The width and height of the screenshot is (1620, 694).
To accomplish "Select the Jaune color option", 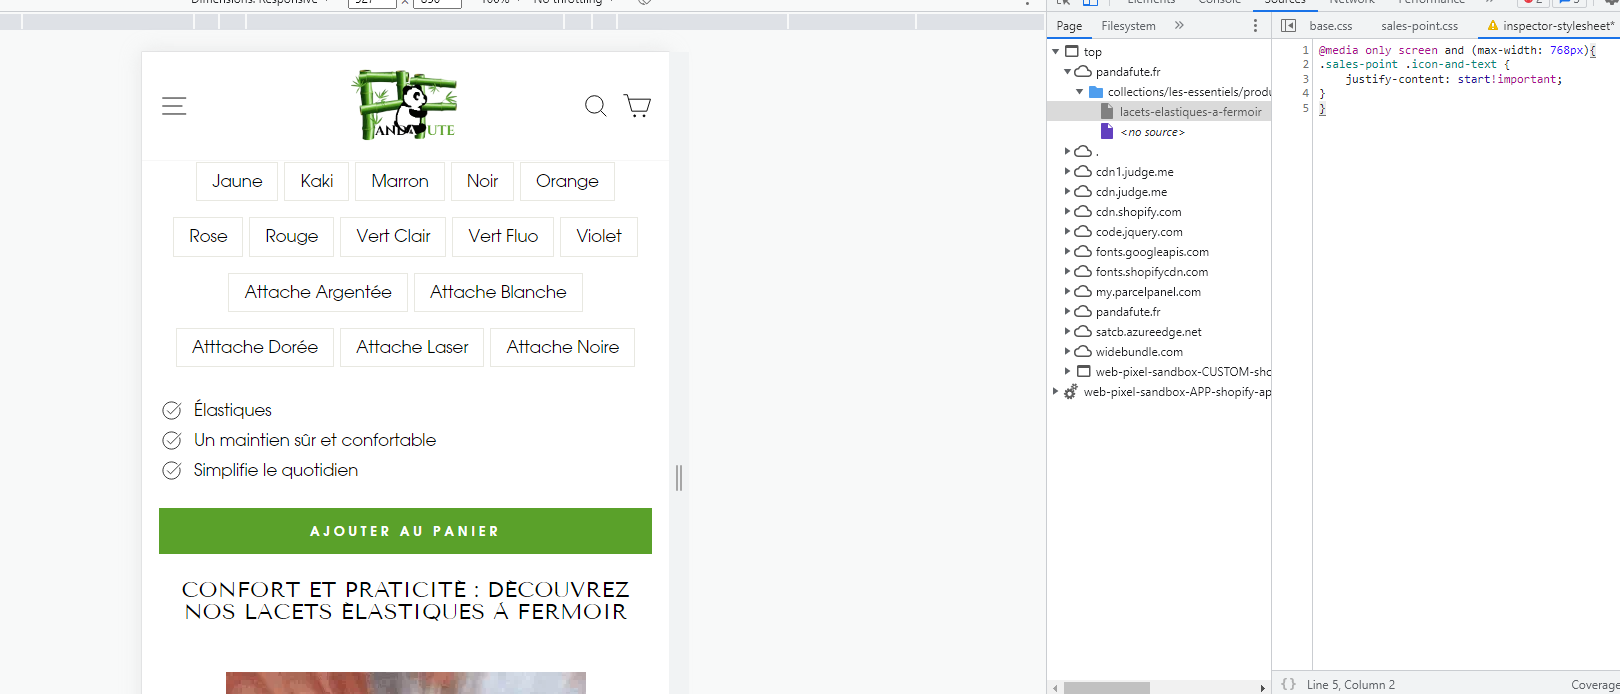I will pos(237,181).
